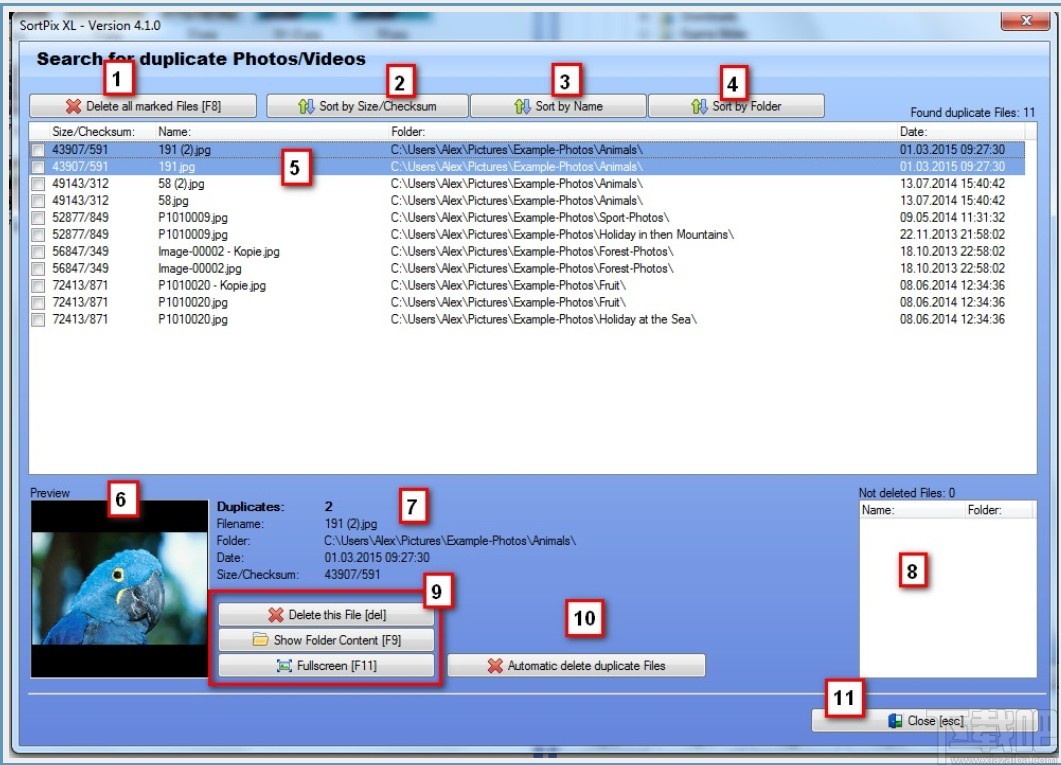The image size is (1061, 765).
Task: Click the door icon on Close button
Action: point(895,721)
